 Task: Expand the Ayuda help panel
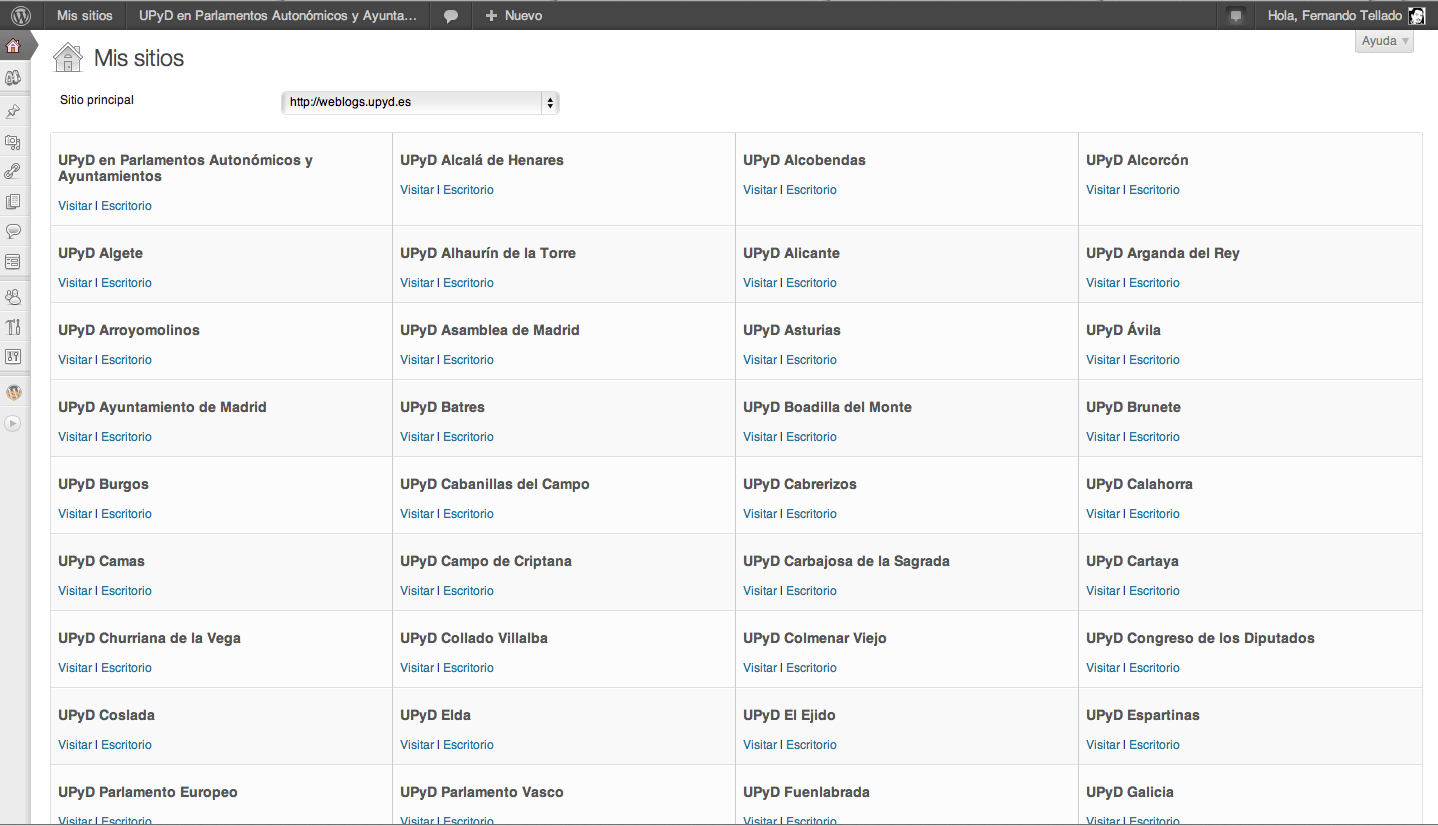coord(1384,41)
